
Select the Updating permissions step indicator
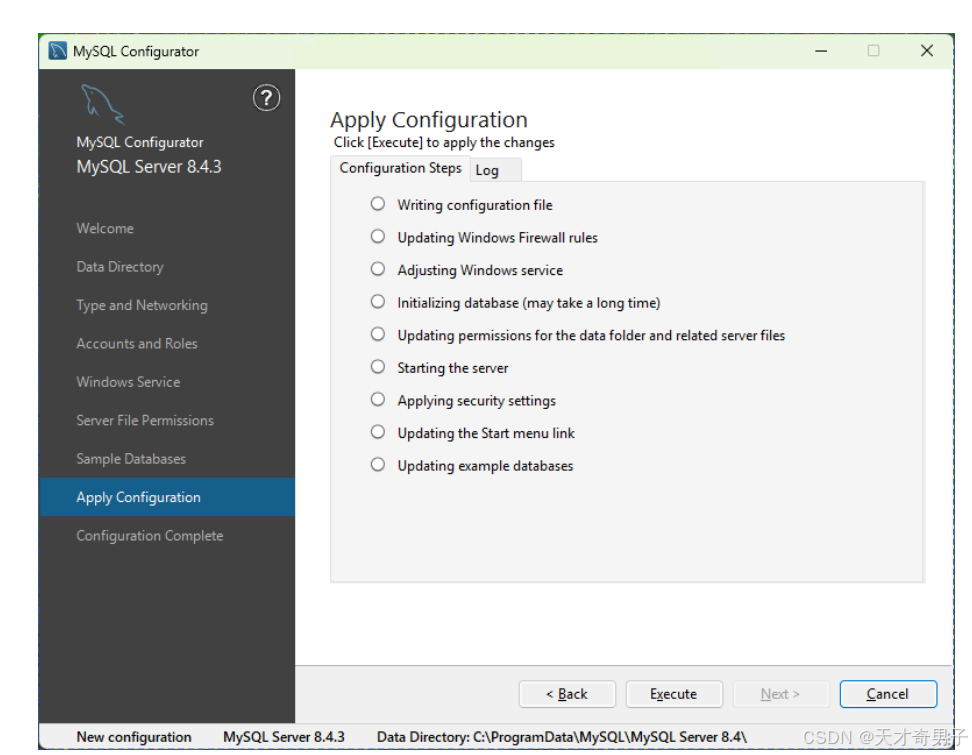[378, 334]
